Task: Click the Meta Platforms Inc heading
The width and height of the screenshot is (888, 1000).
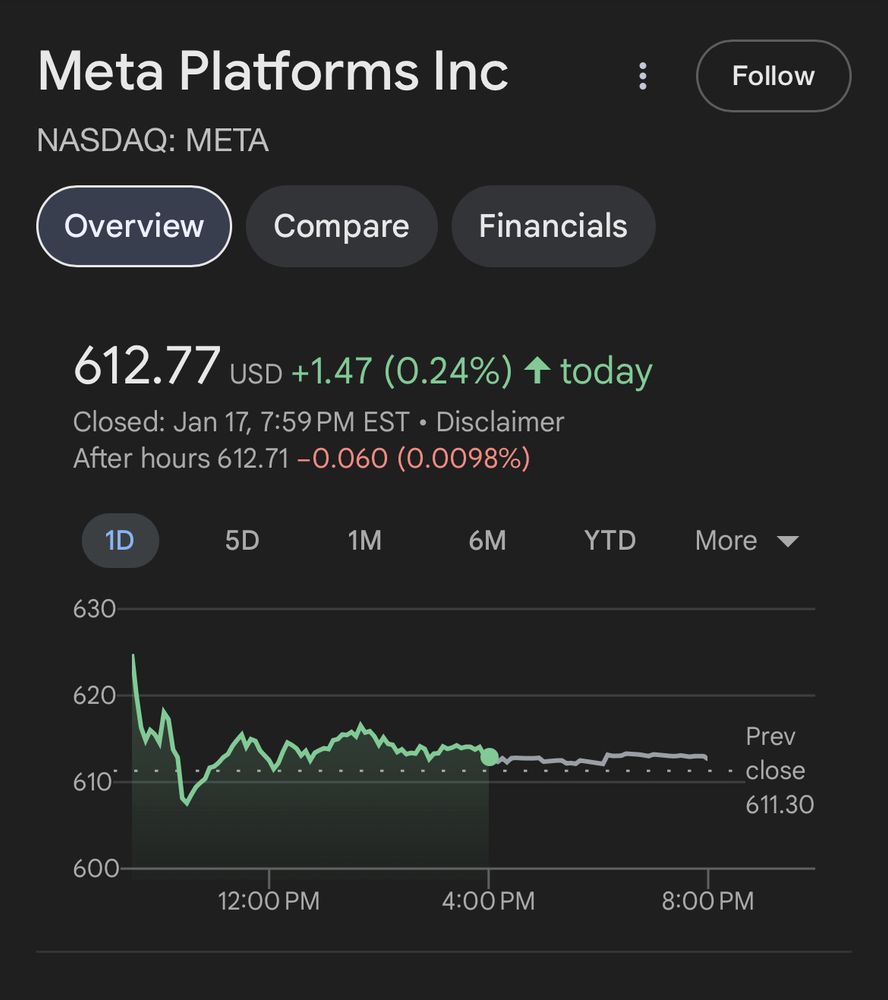Action: (x=273, y=72)
